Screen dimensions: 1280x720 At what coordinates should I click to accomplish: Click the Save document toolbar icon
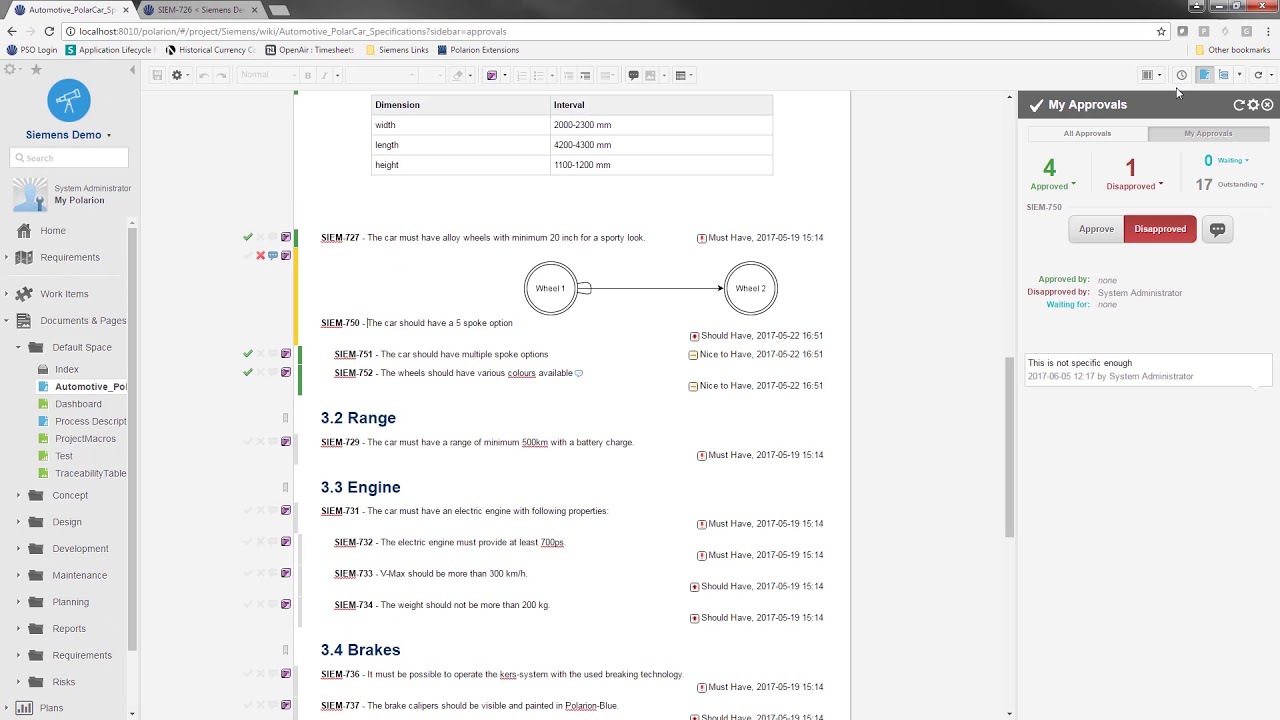point(157,75)
